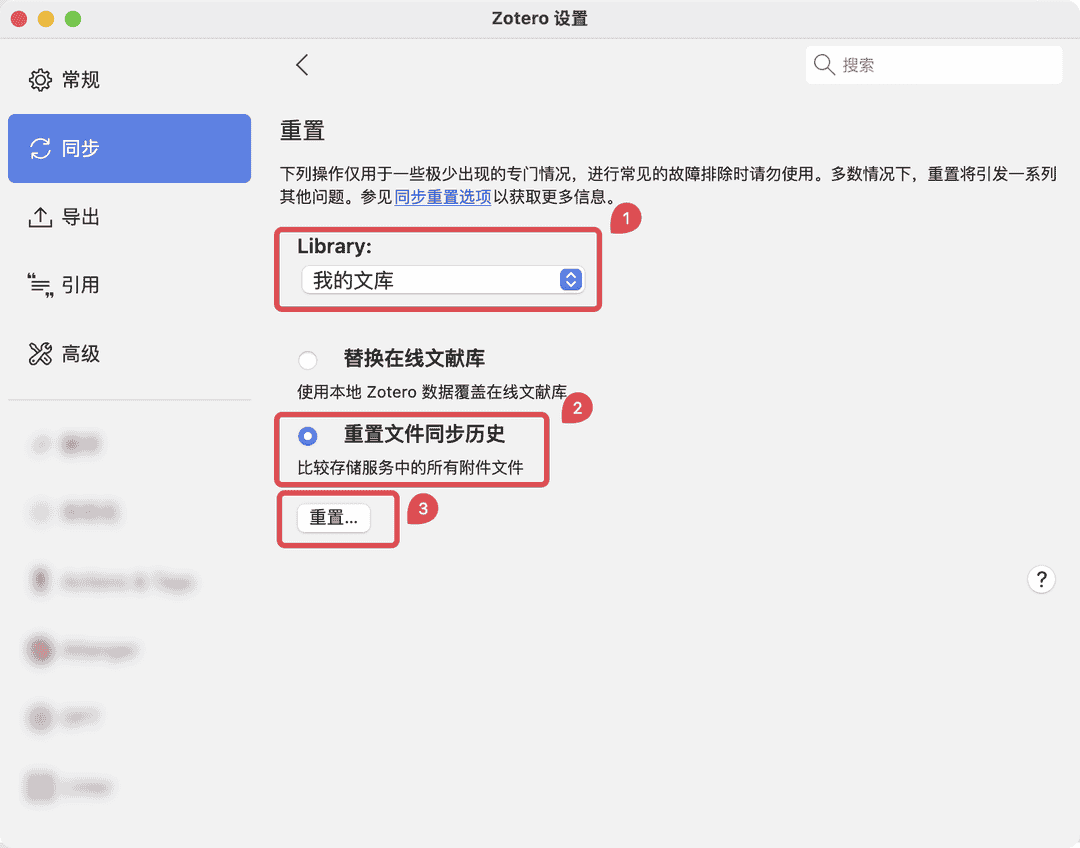Click the question mark help icon

point(1041,579)
